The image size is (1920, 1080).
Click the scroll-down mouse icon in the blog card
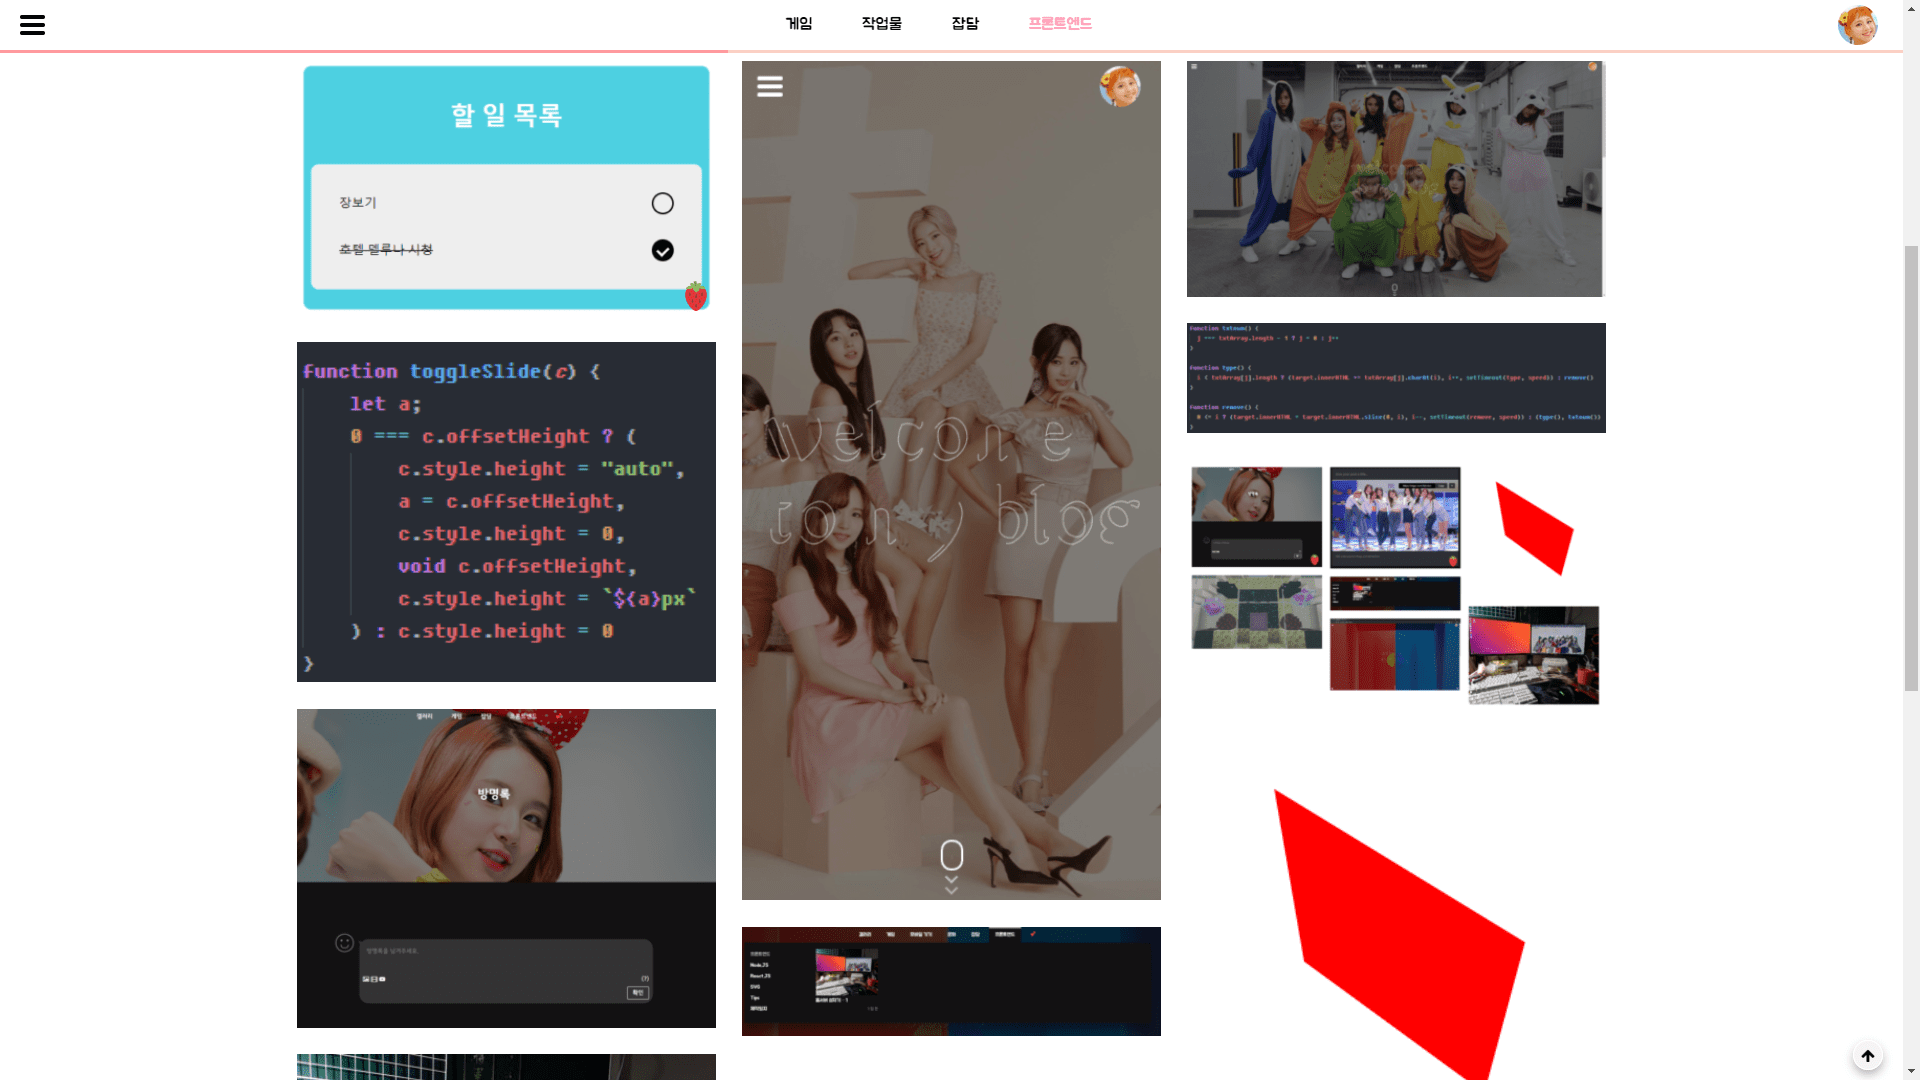point(951,856)
